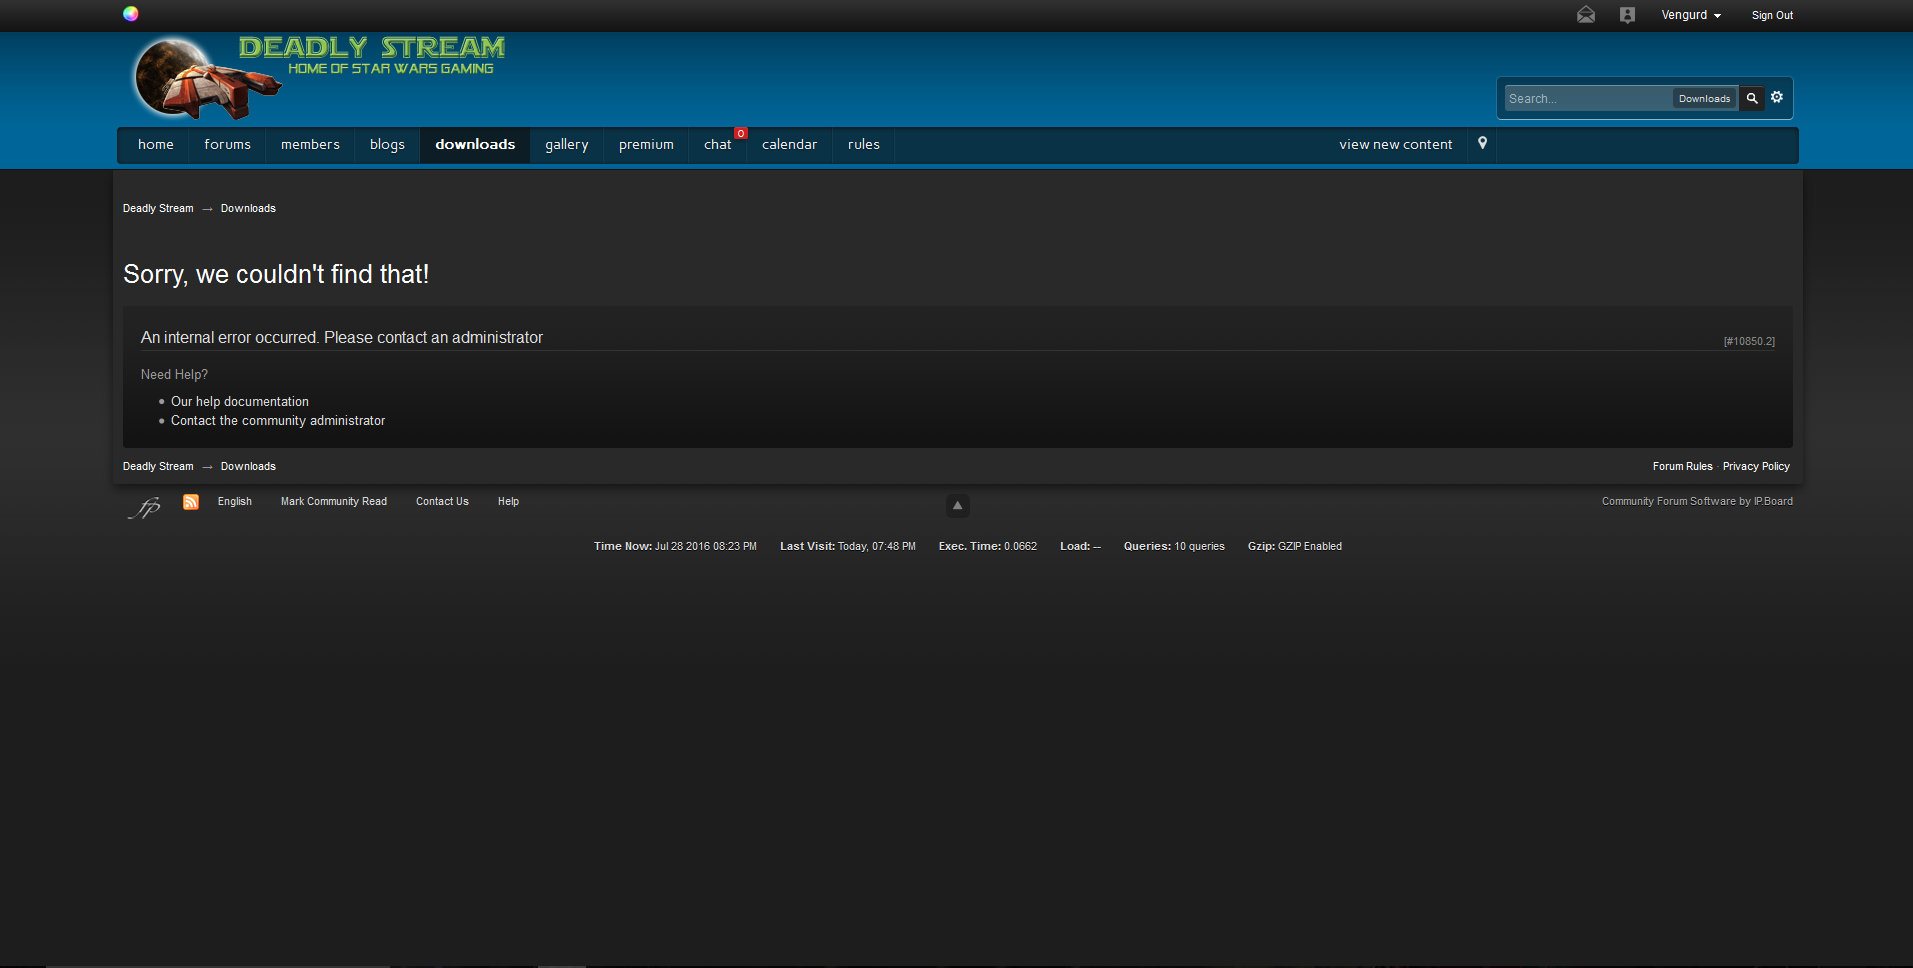Click top breadcrumb Downloads link
This screenshot has height=968, width=1913.
tap(248, 208)
